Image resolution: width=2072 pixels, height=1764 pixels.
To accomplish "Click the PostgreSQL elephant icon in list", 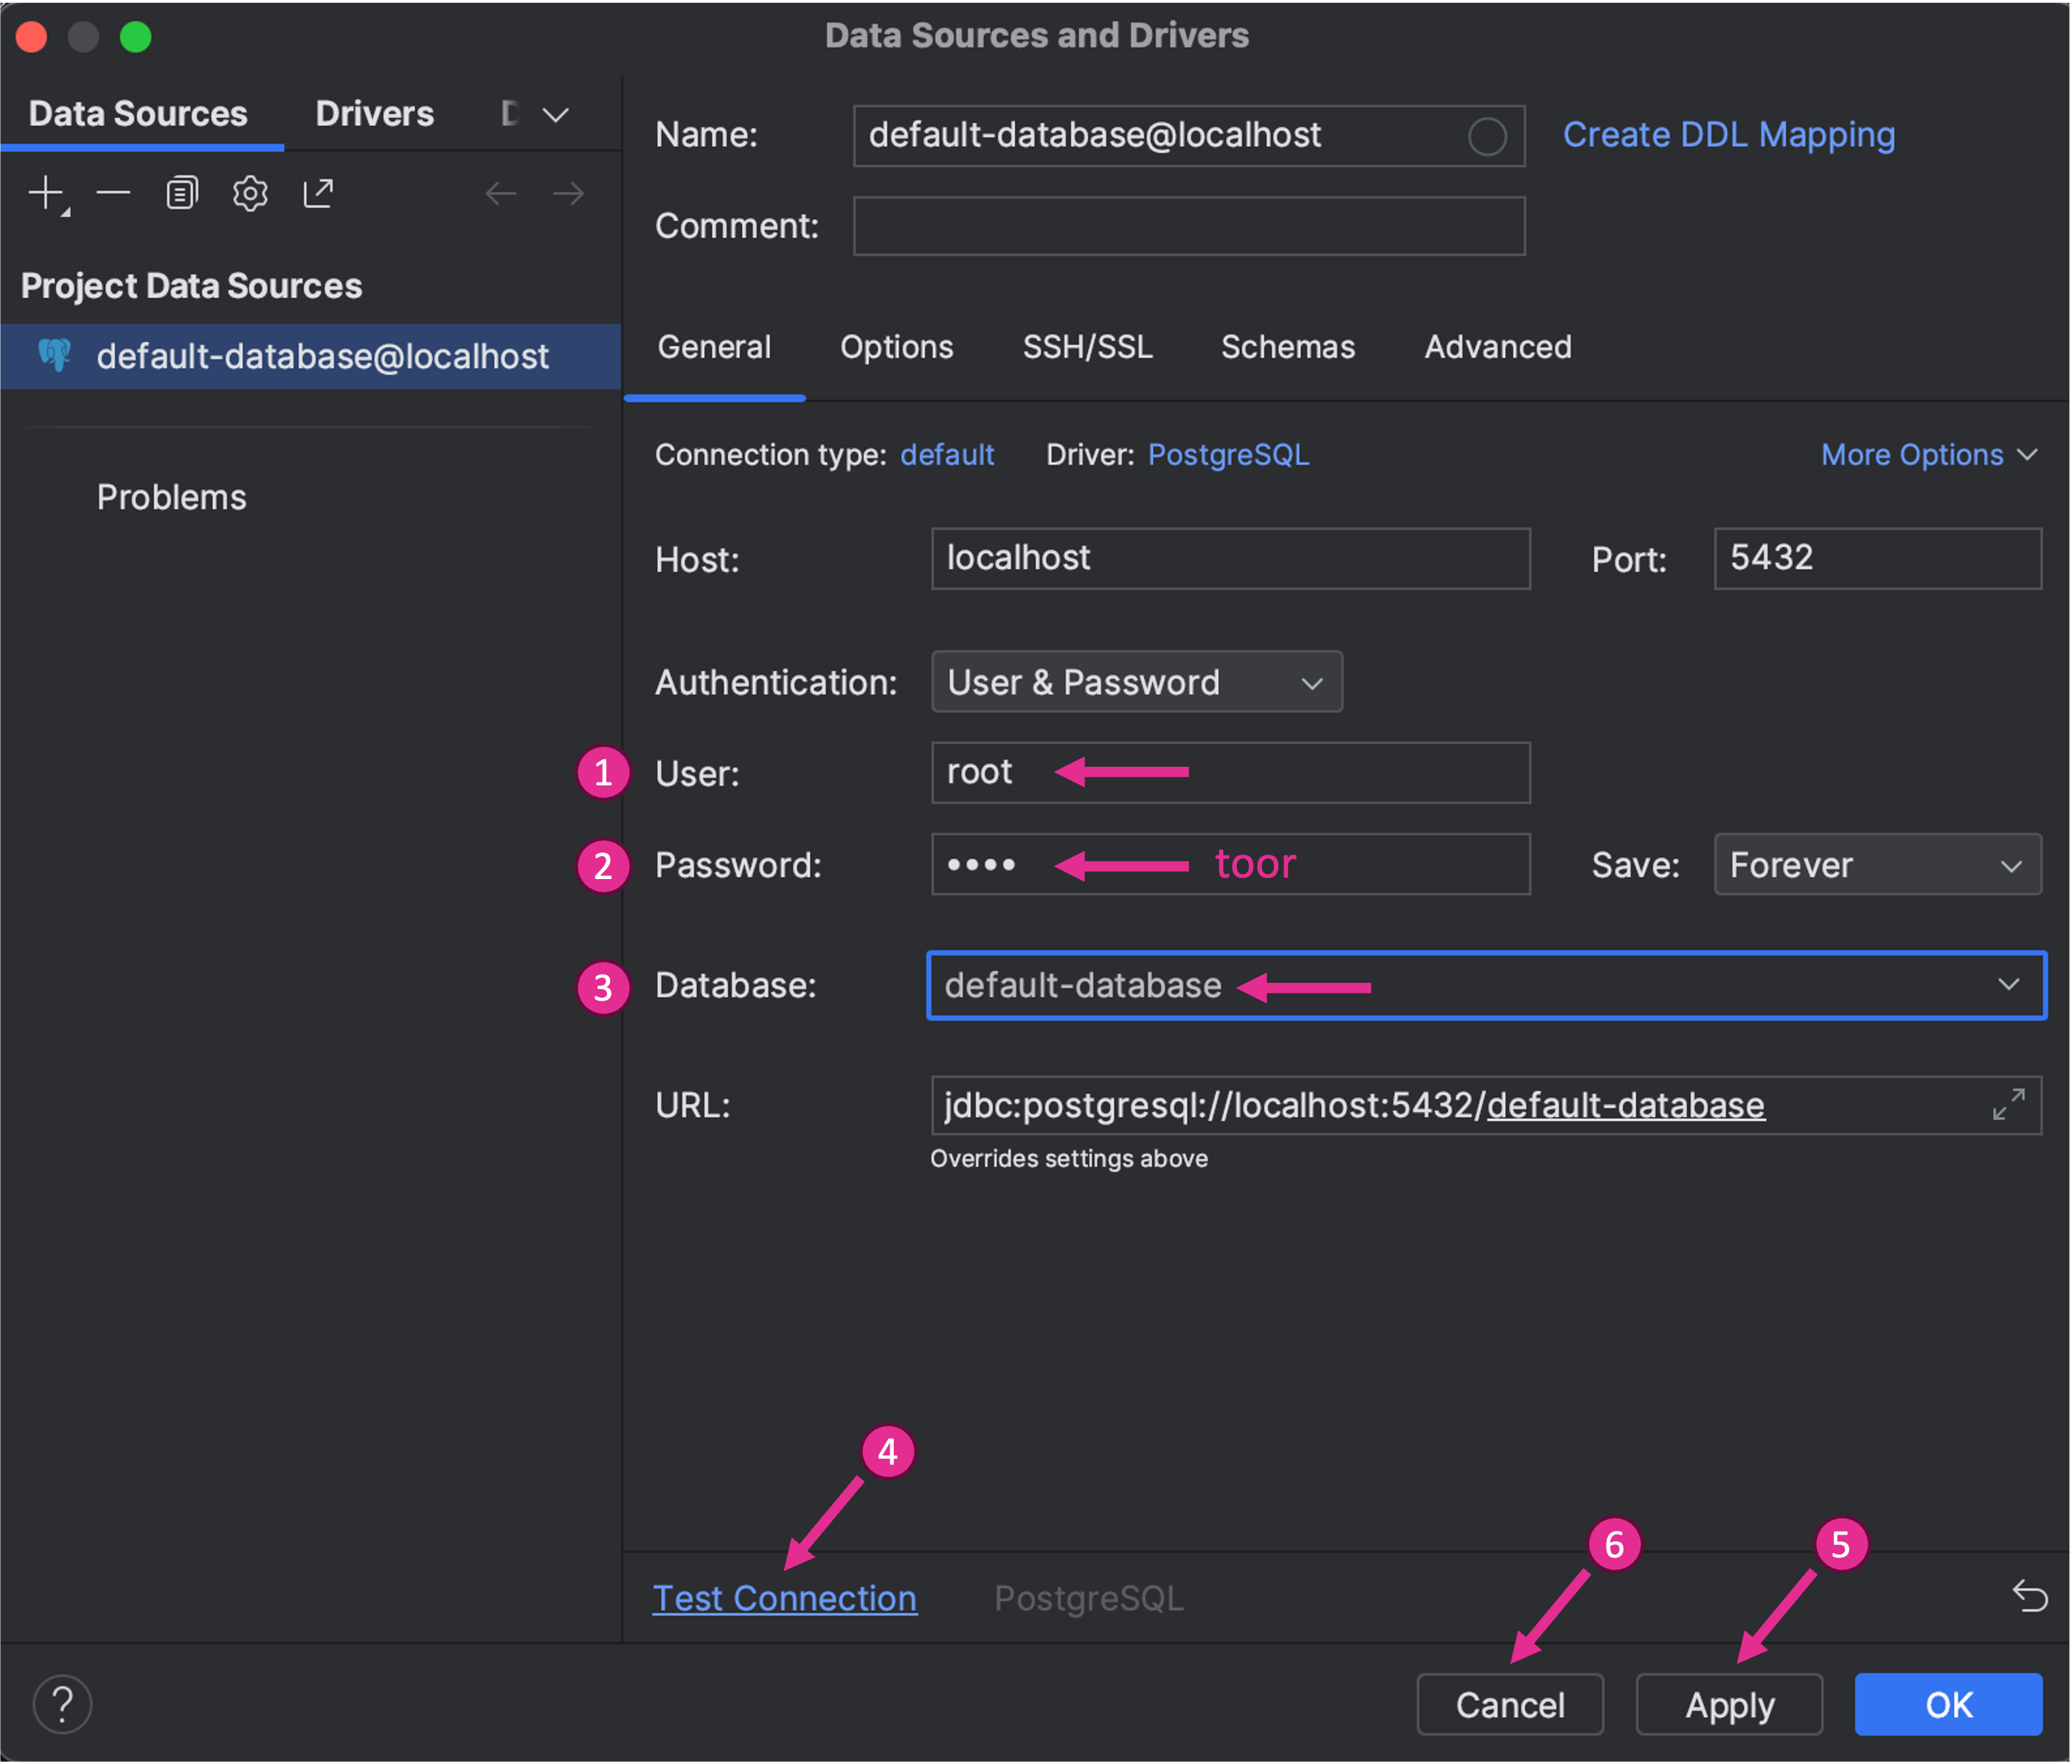I will coord(55,355).
